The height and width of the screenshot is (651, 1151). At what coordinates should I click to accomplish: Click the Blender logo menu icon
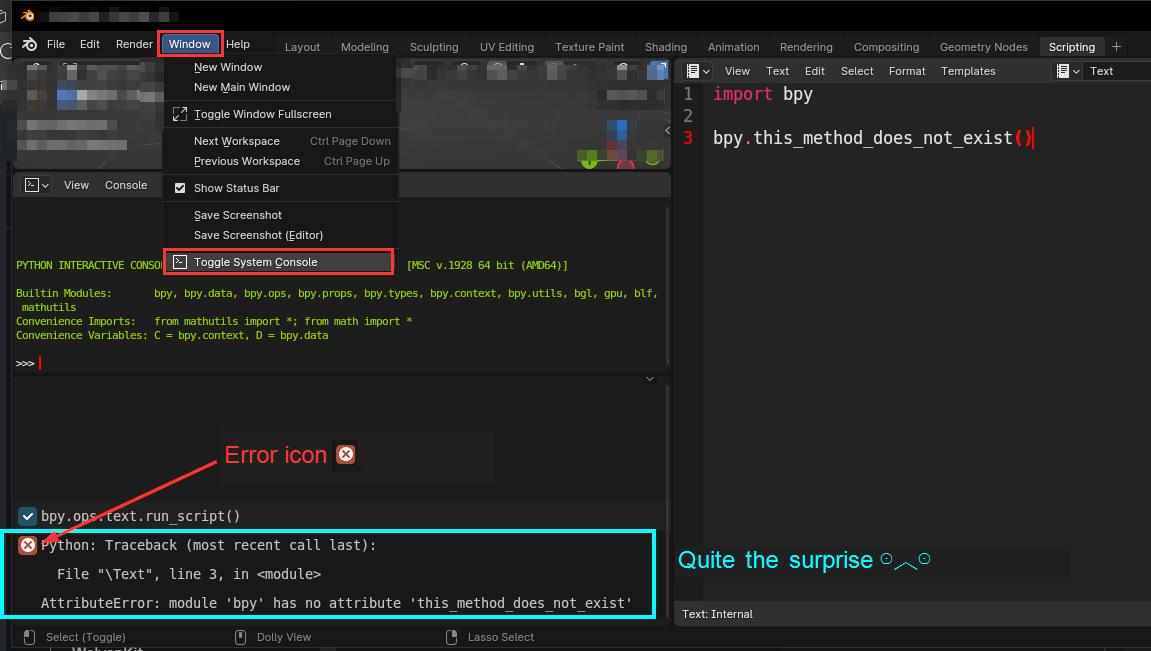coord(30,44)
